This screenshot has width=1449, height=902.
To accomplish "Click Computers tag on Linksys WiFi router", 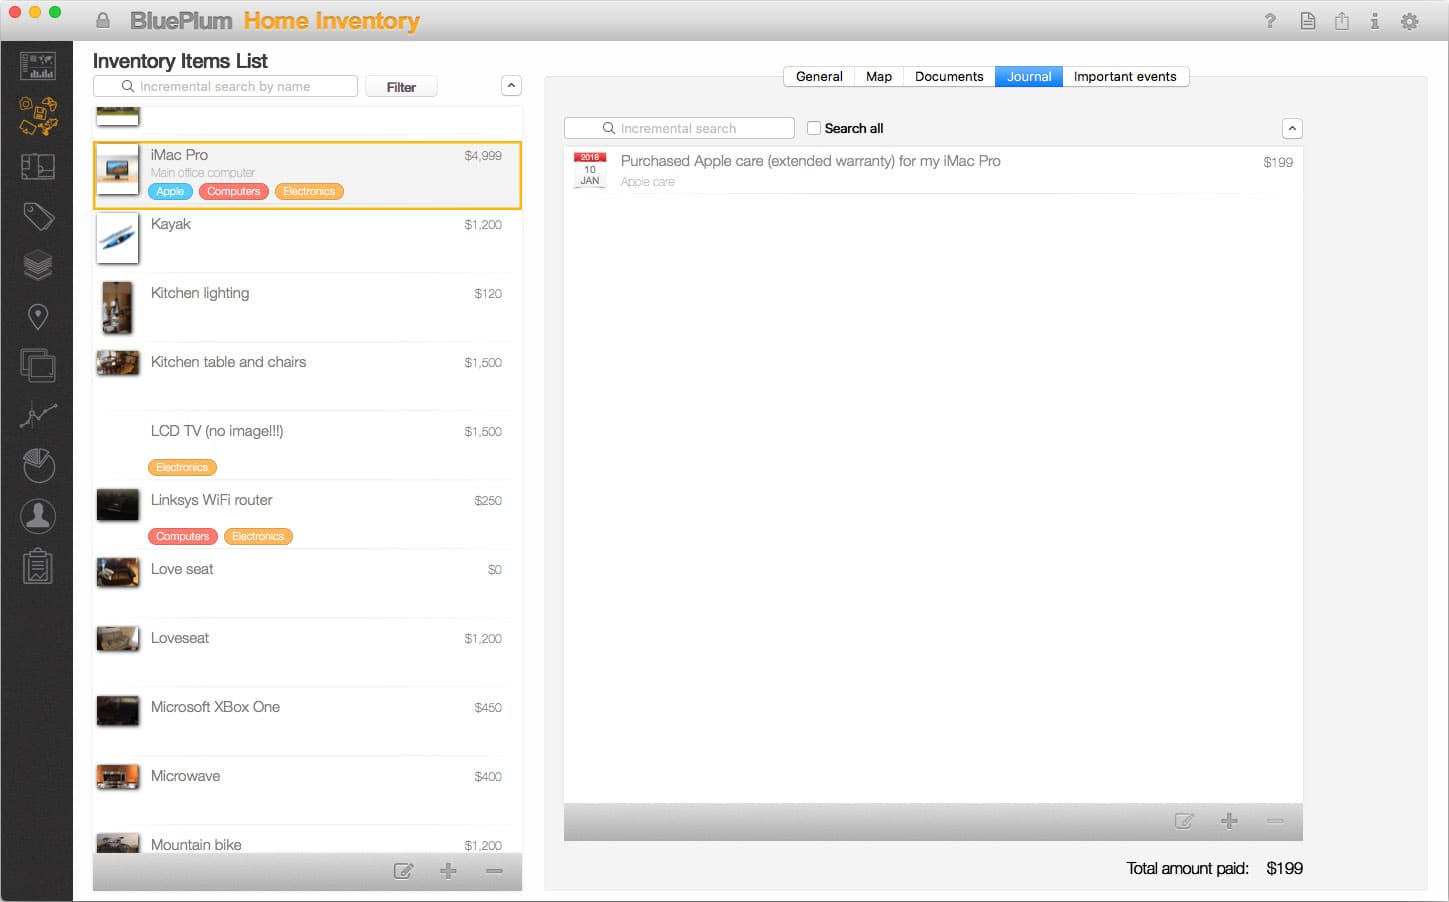I will click(183, 536).
